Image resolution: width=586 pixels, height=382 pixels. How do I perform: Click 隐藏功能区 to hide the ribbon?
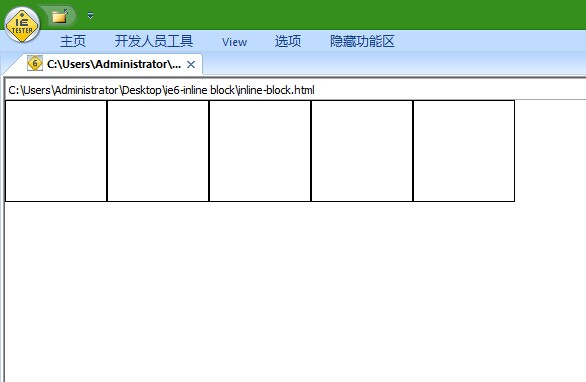point(362,41)
